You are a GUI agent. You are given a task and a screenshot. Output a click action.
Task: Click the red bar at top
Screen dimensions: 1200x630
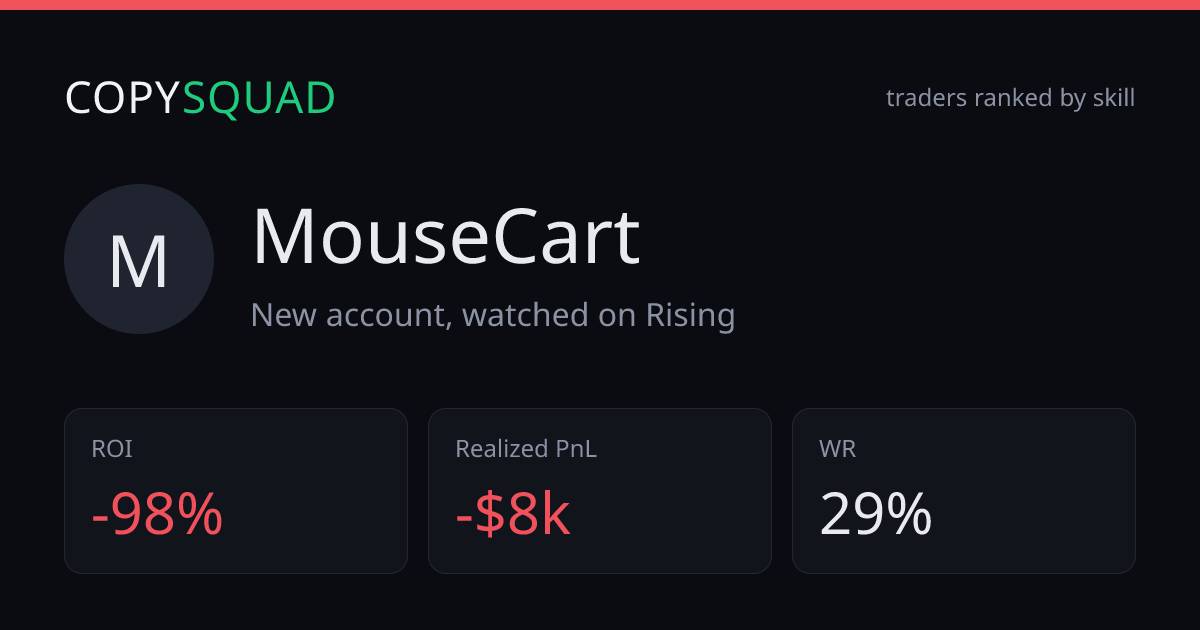[x=600, y=5]
